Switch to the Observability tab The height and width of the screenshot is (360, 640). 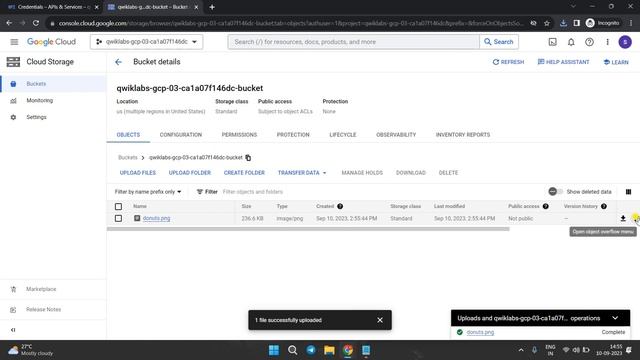396,135
